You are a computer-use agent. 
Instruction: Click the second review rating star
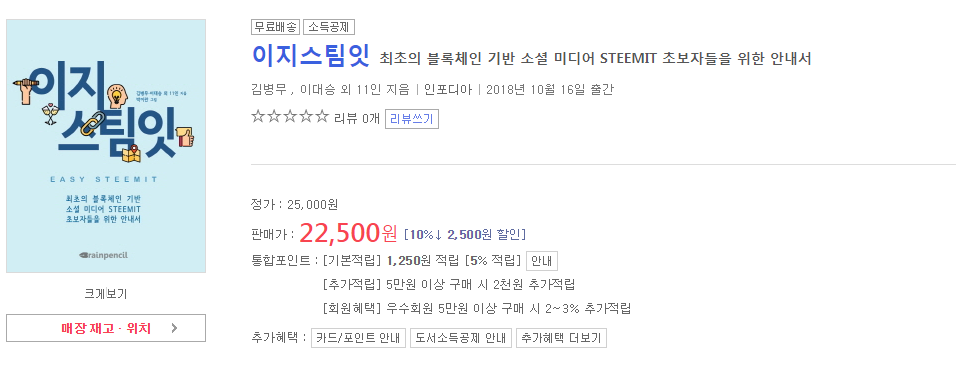pyautogui.click(x=274, y=117)
